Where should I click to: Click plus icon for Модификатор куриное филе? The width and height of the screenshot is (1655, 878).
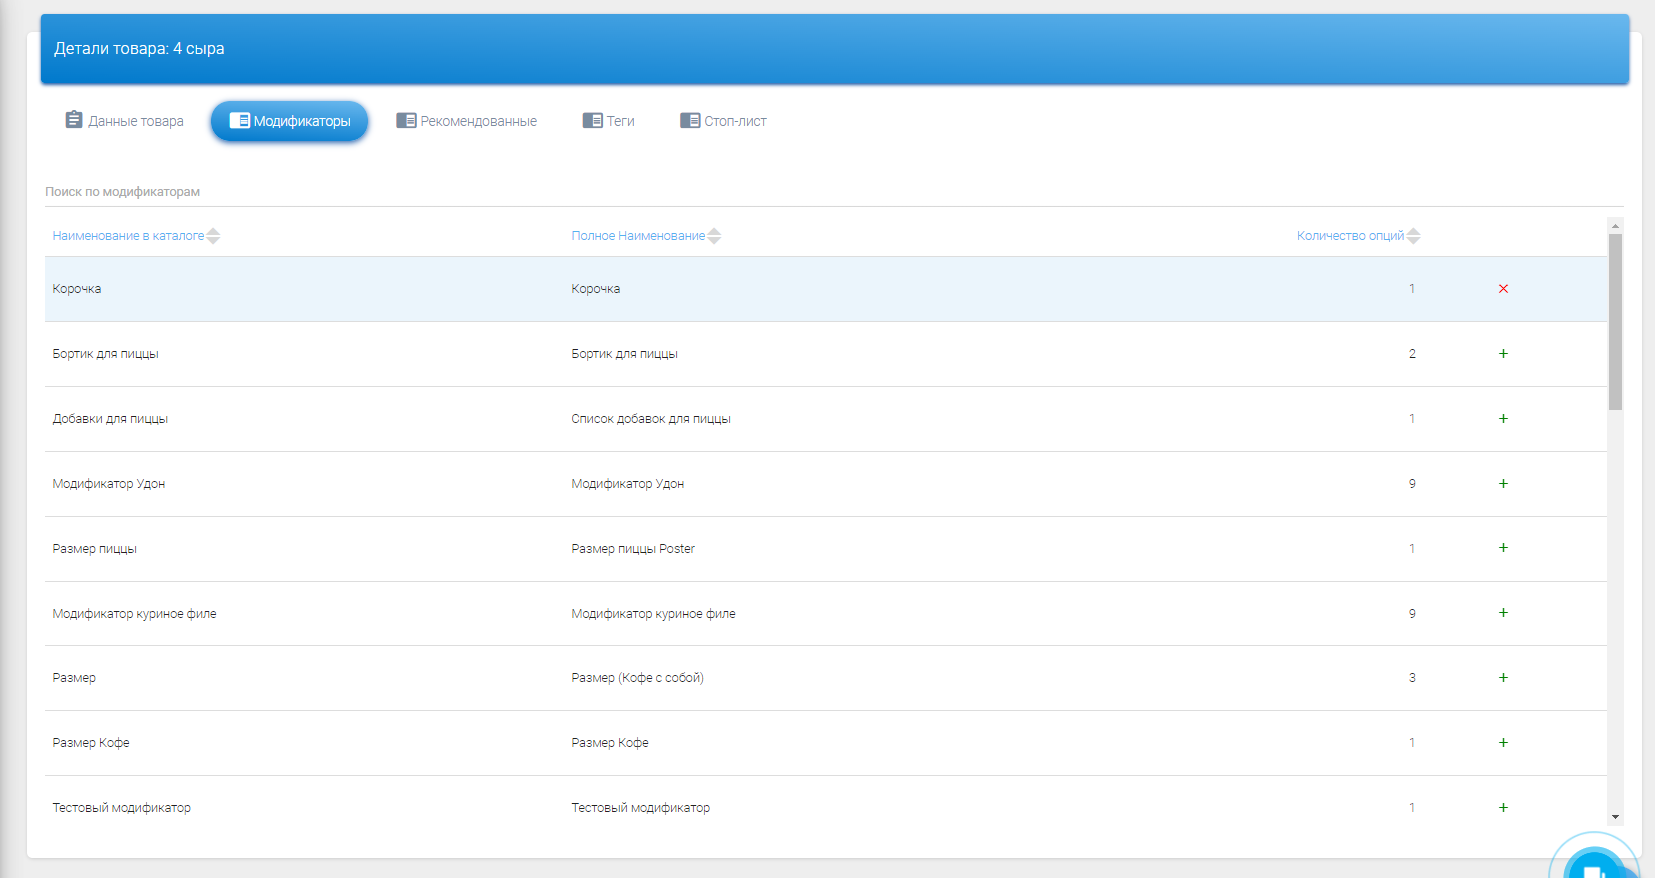coord(1503,613)
